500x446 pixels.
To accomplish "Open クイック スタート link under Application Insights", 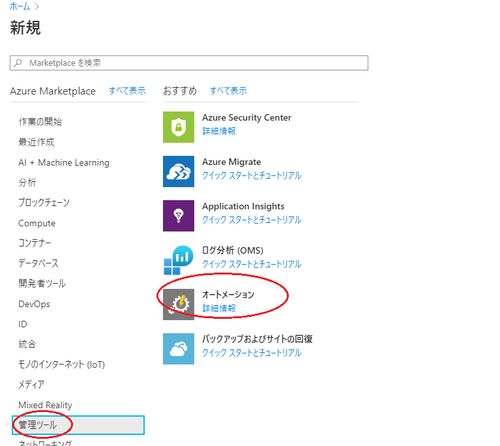I will (x=252, y=220).
